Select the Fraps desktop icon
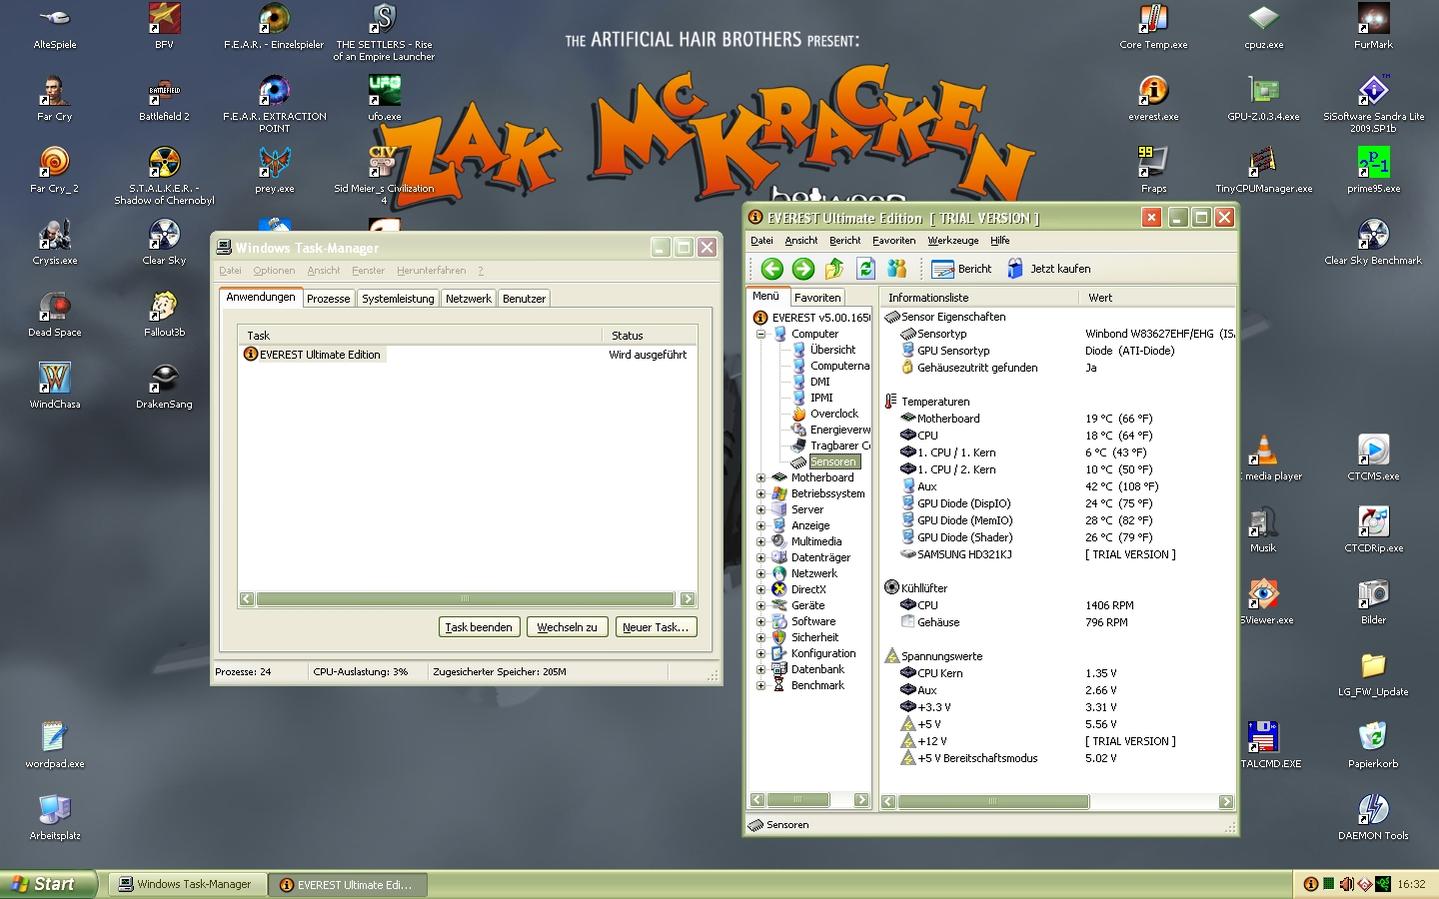Screen dimensions: 1439x899 pyautogui.click(x=1153, y=171)
